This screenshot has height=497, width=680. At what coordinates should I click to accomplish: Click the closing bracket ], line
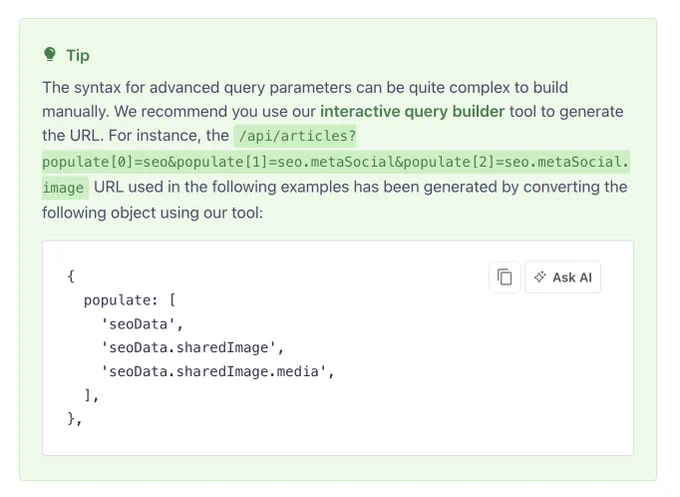92,396
